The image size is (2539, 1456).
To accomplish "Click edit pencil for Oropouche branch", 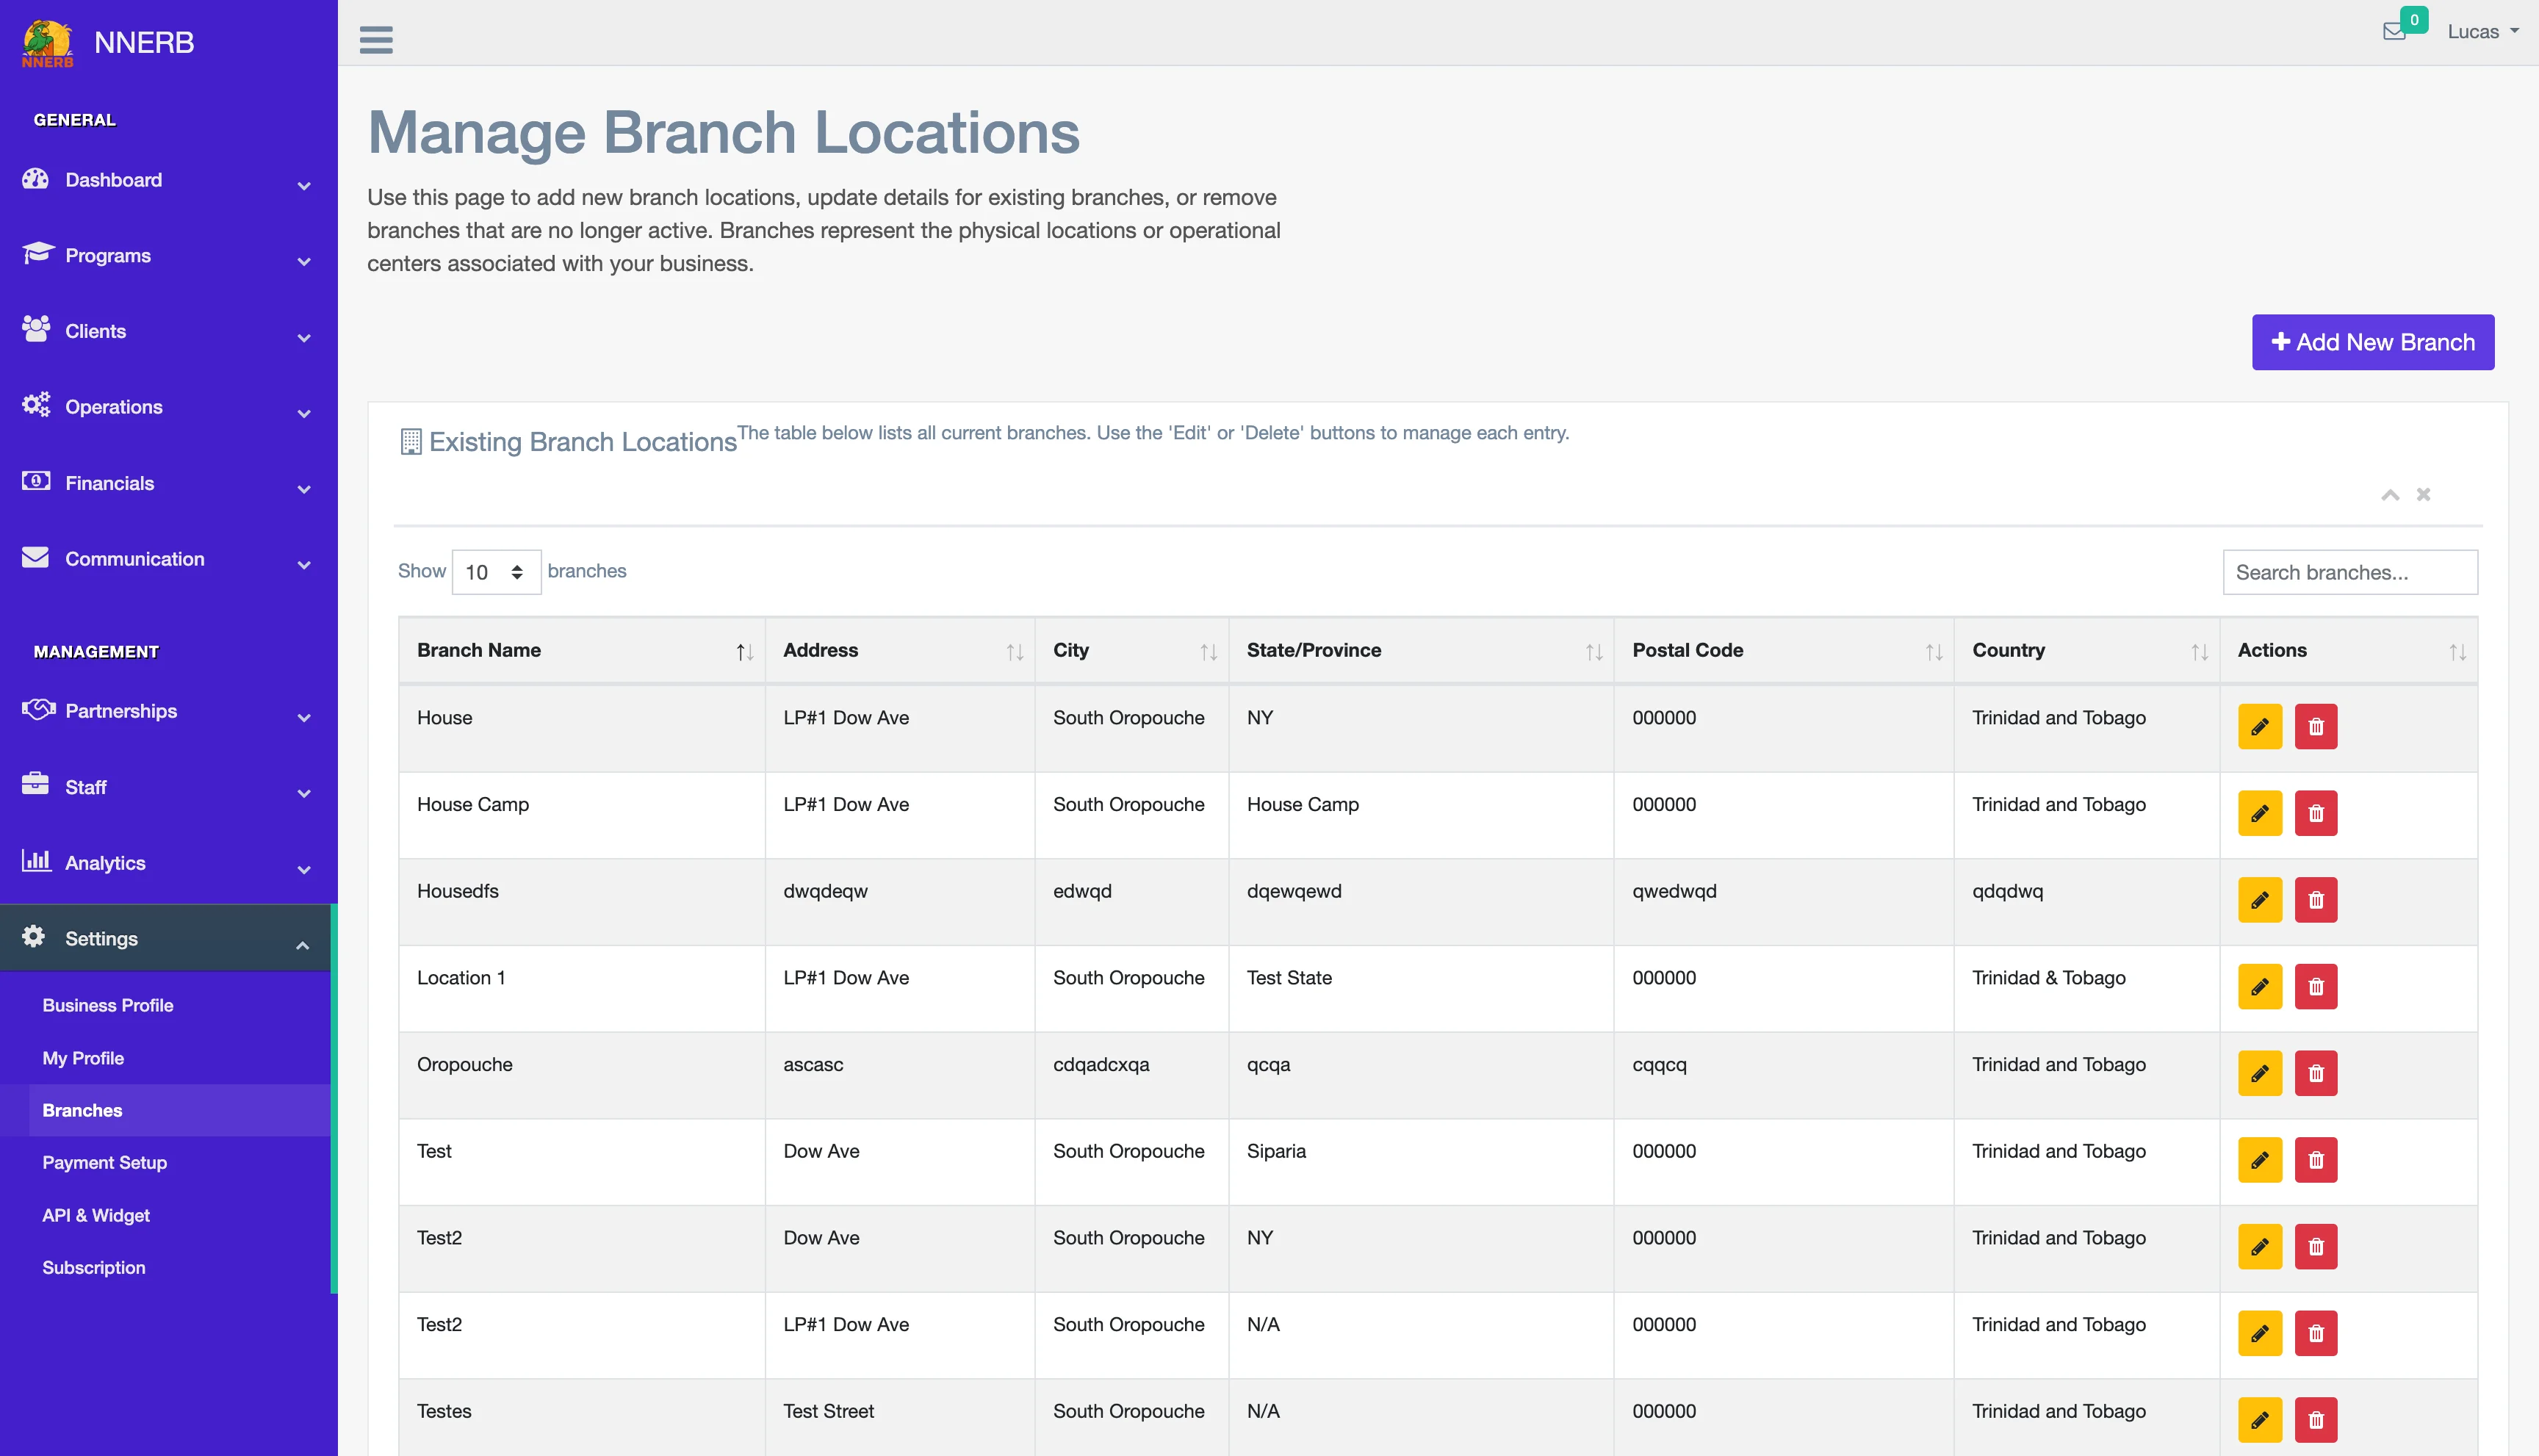I will point(2259,1074).
